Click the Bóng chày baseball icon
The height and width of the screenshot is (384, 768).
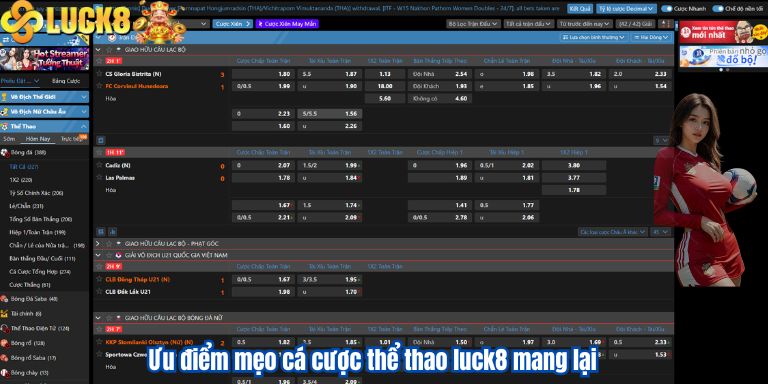4,373
